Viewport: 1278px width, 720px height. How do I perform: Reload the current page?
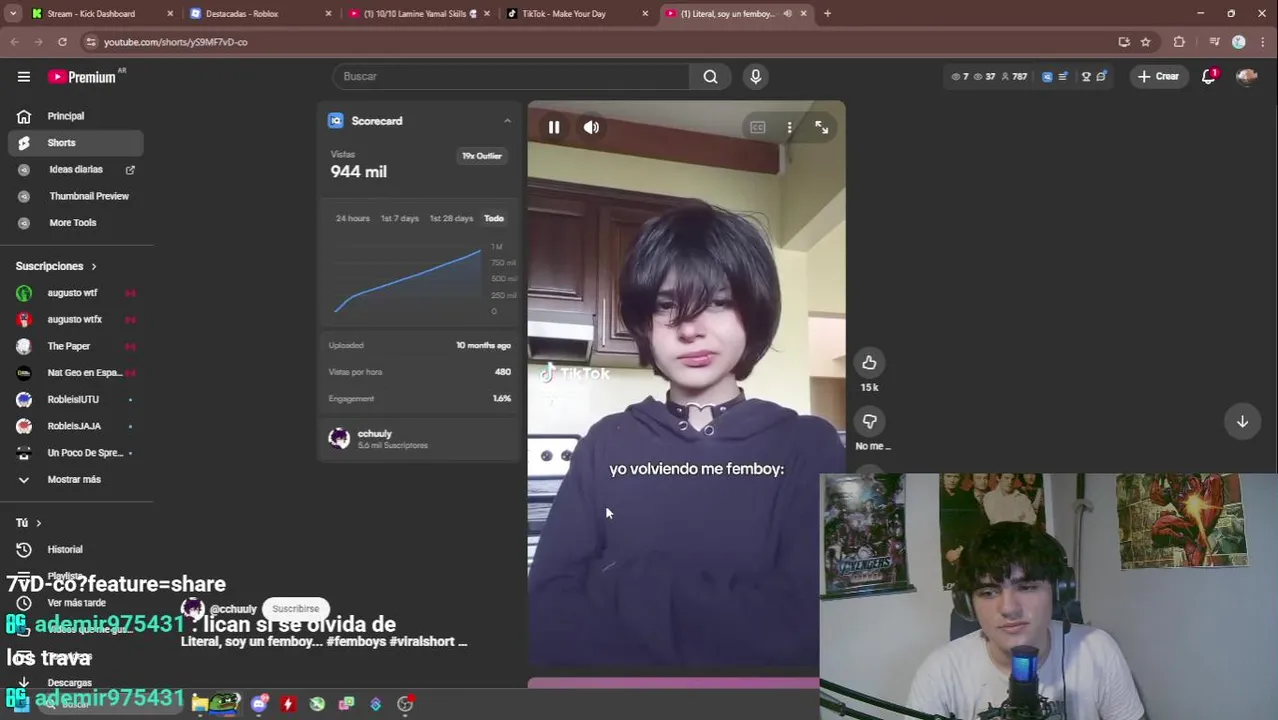(x=62, y=42)
